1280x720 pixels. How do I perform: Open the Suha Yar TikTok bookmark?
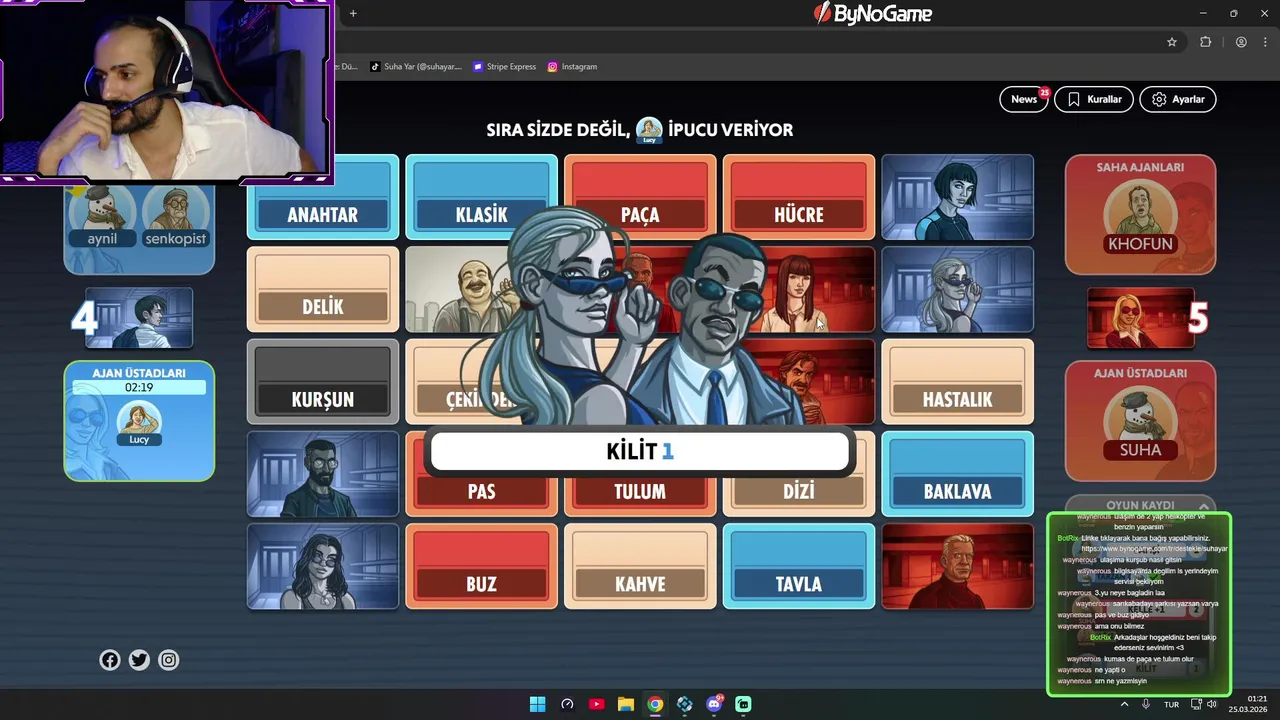[416, 67]
